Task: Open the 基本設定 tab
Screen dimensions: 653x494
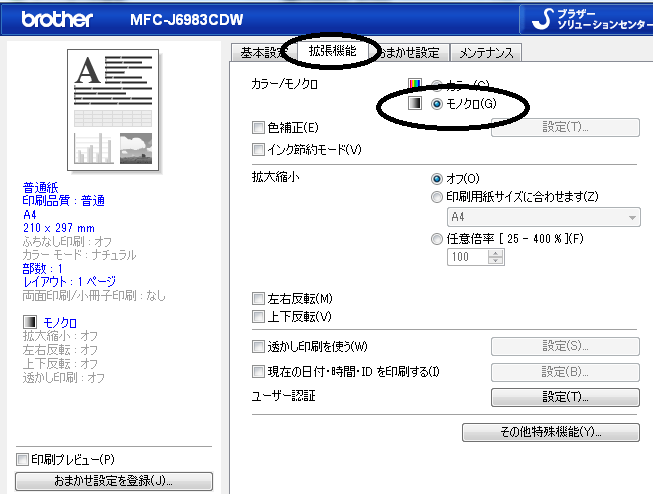Action: point(263,53)
